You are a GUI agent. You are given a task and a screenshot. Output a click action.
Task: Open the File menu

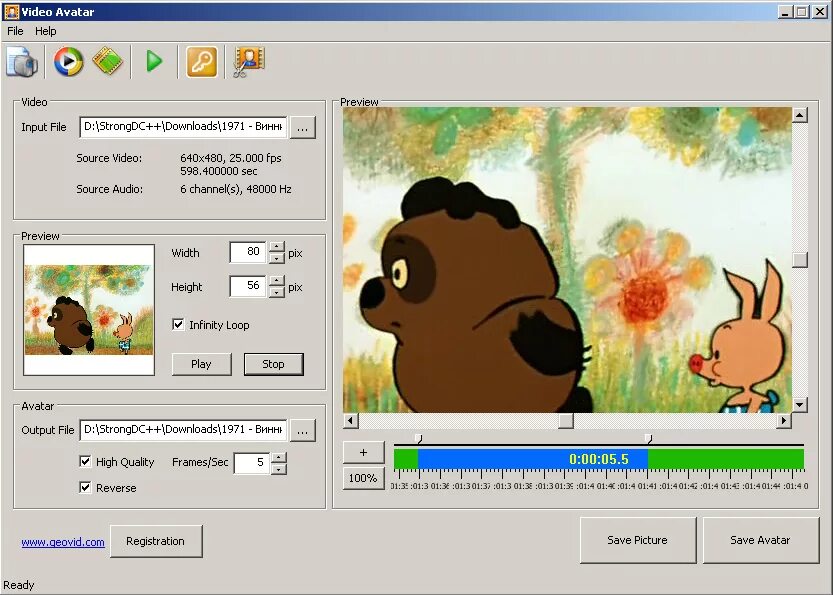click(x=15, y=31)
